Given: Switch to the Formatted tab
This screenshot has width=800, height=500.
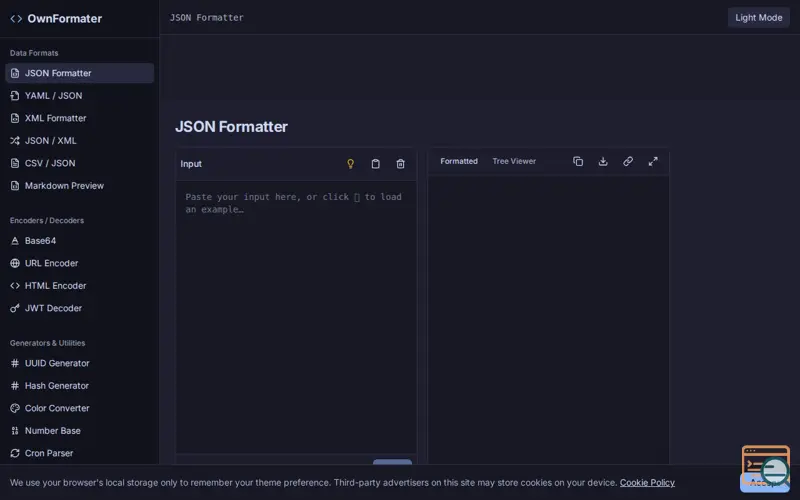Looking at the screenshot, I should pos(459,161).
